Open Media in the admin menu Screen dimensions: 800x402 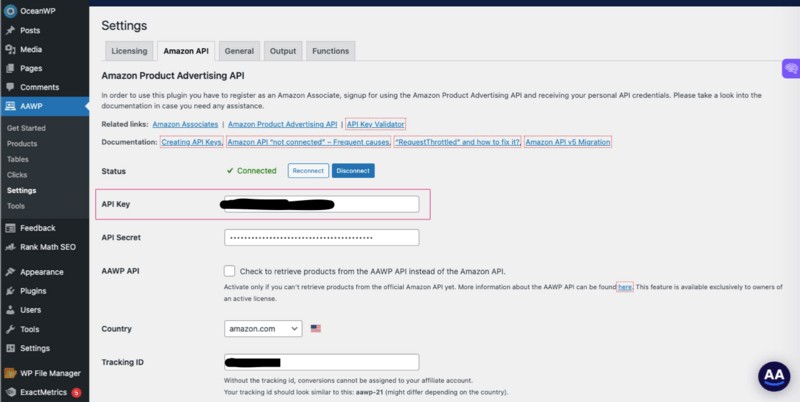tap(31, 49)
